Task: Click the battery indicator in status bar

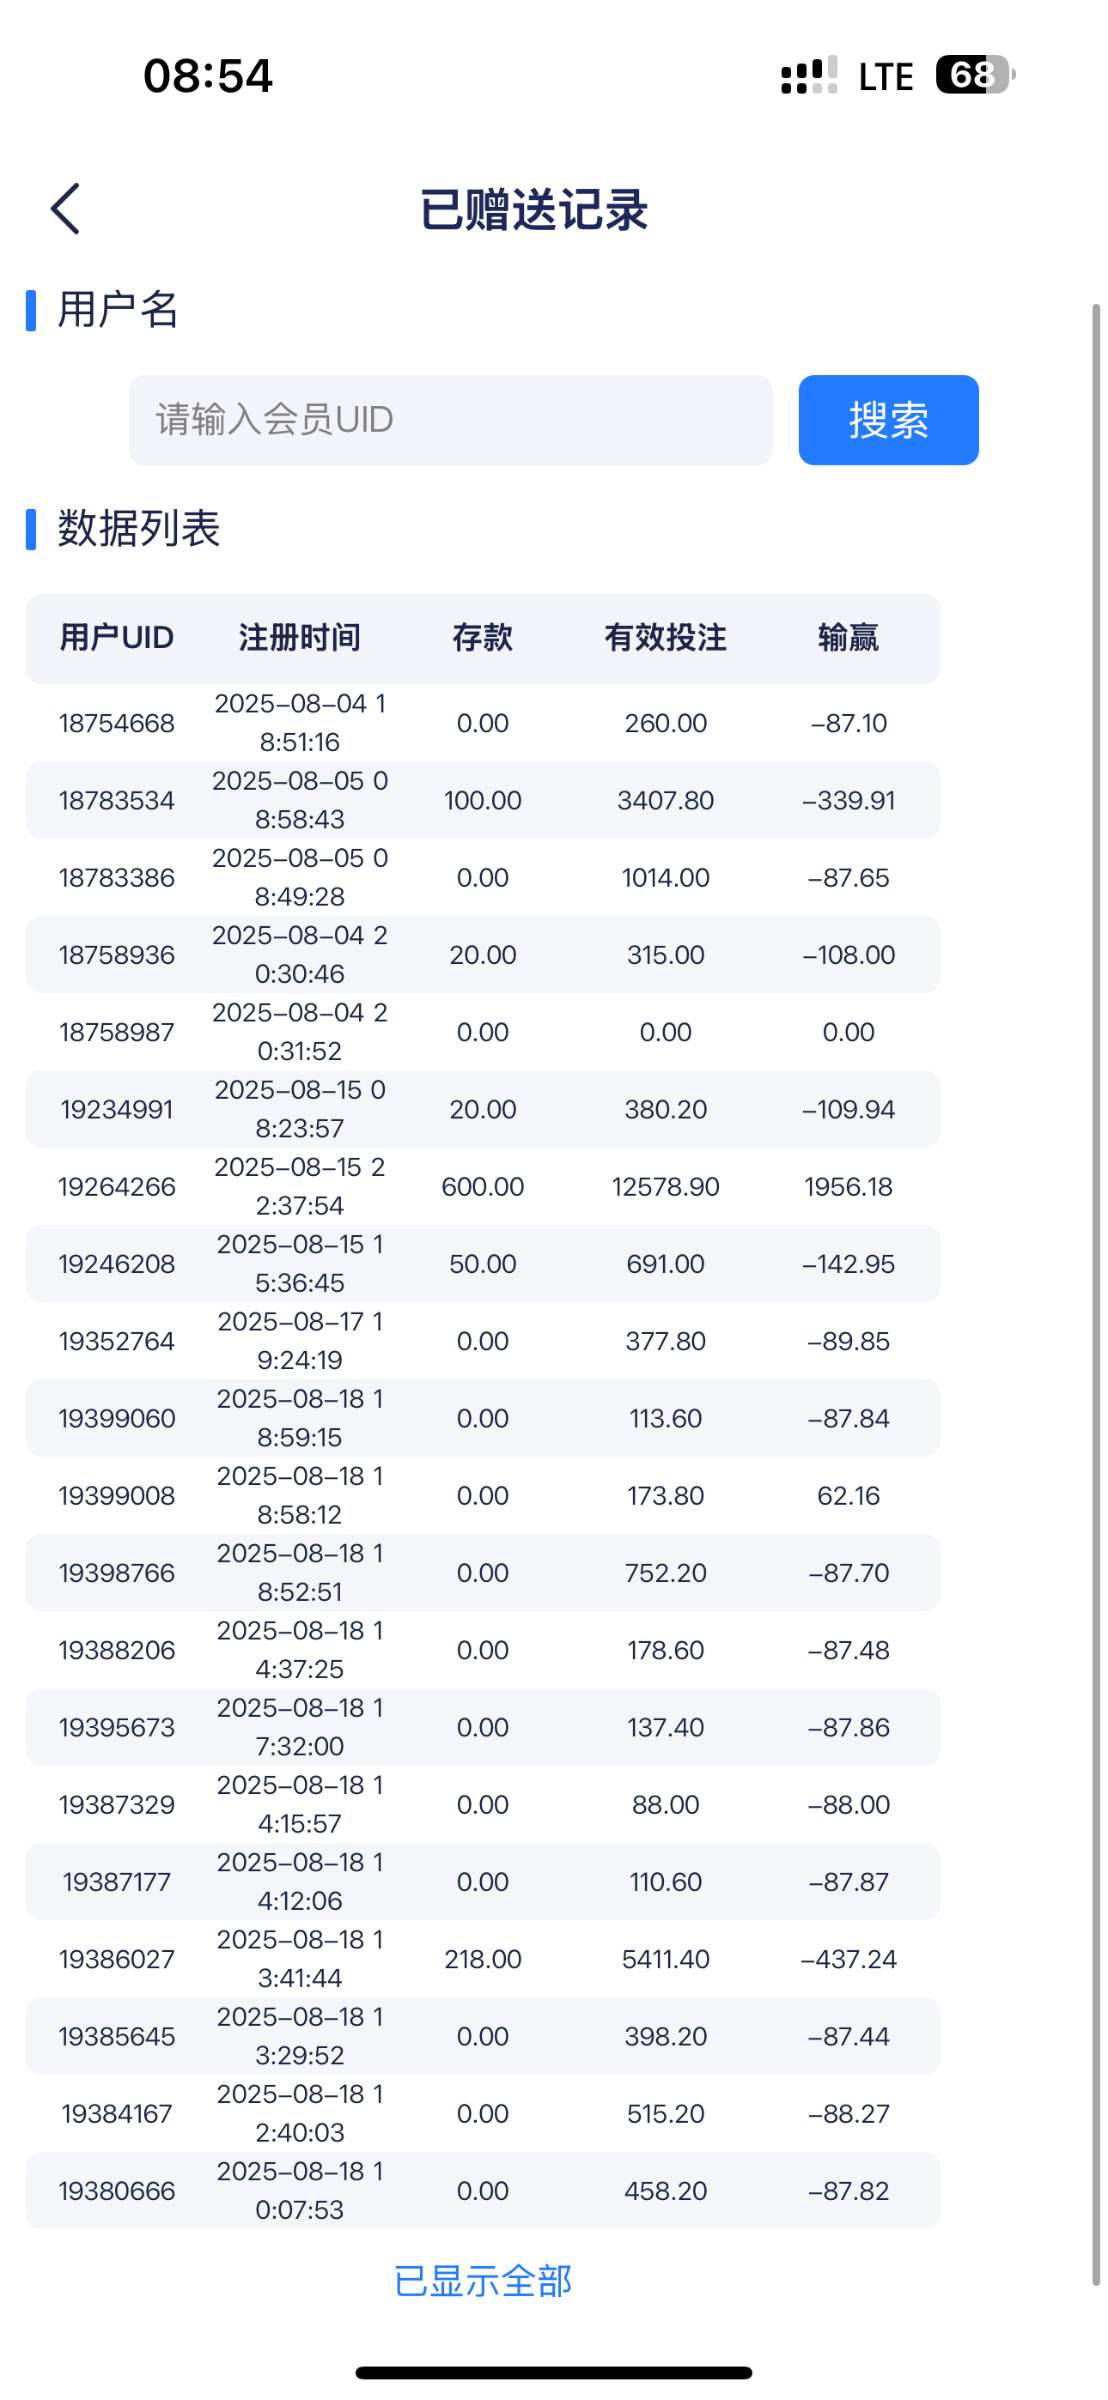Action: [x=974, y=75]
